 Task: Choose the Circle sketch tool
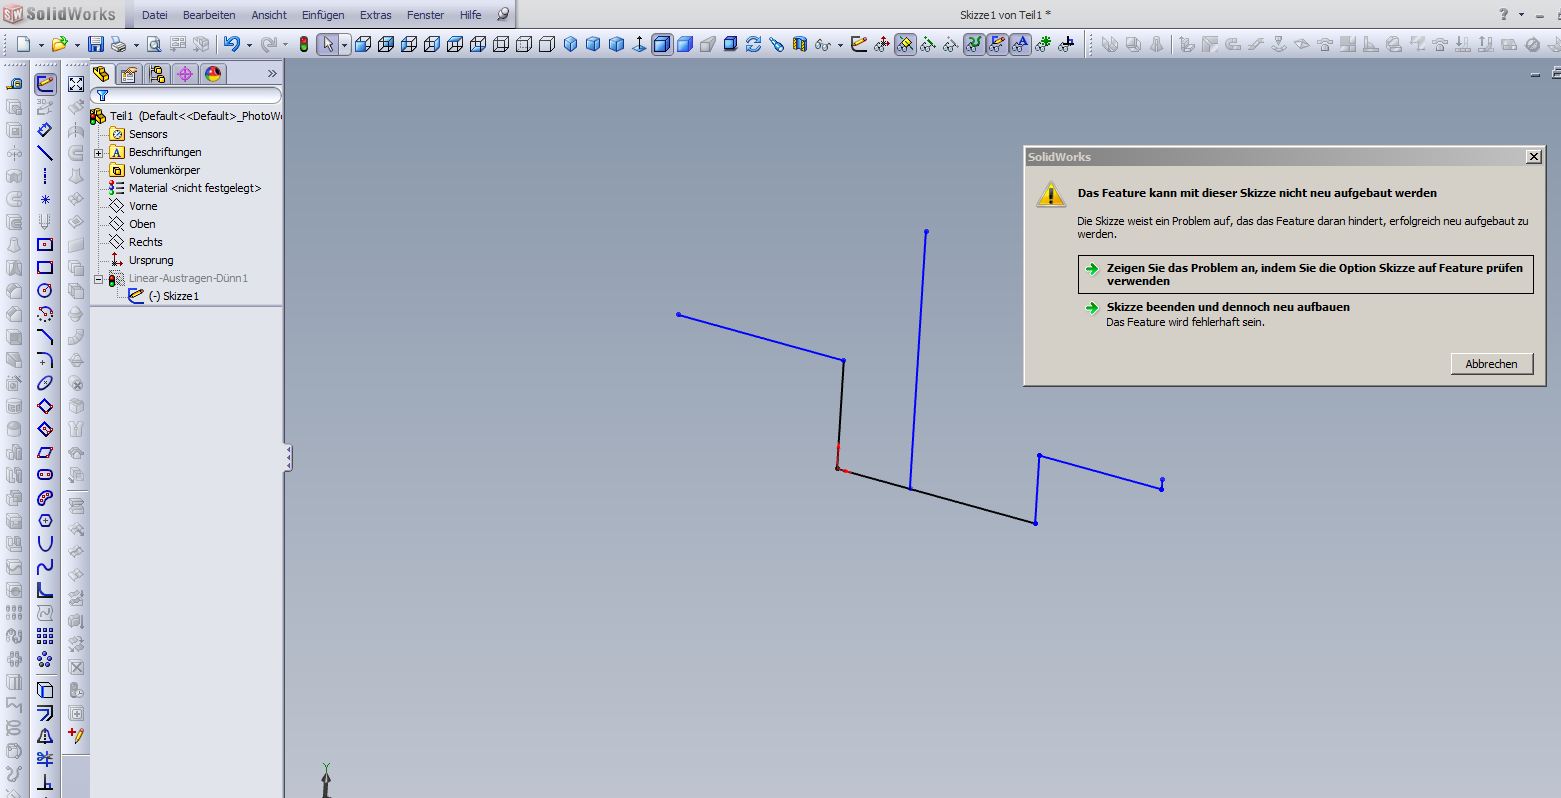coord(45,291)
